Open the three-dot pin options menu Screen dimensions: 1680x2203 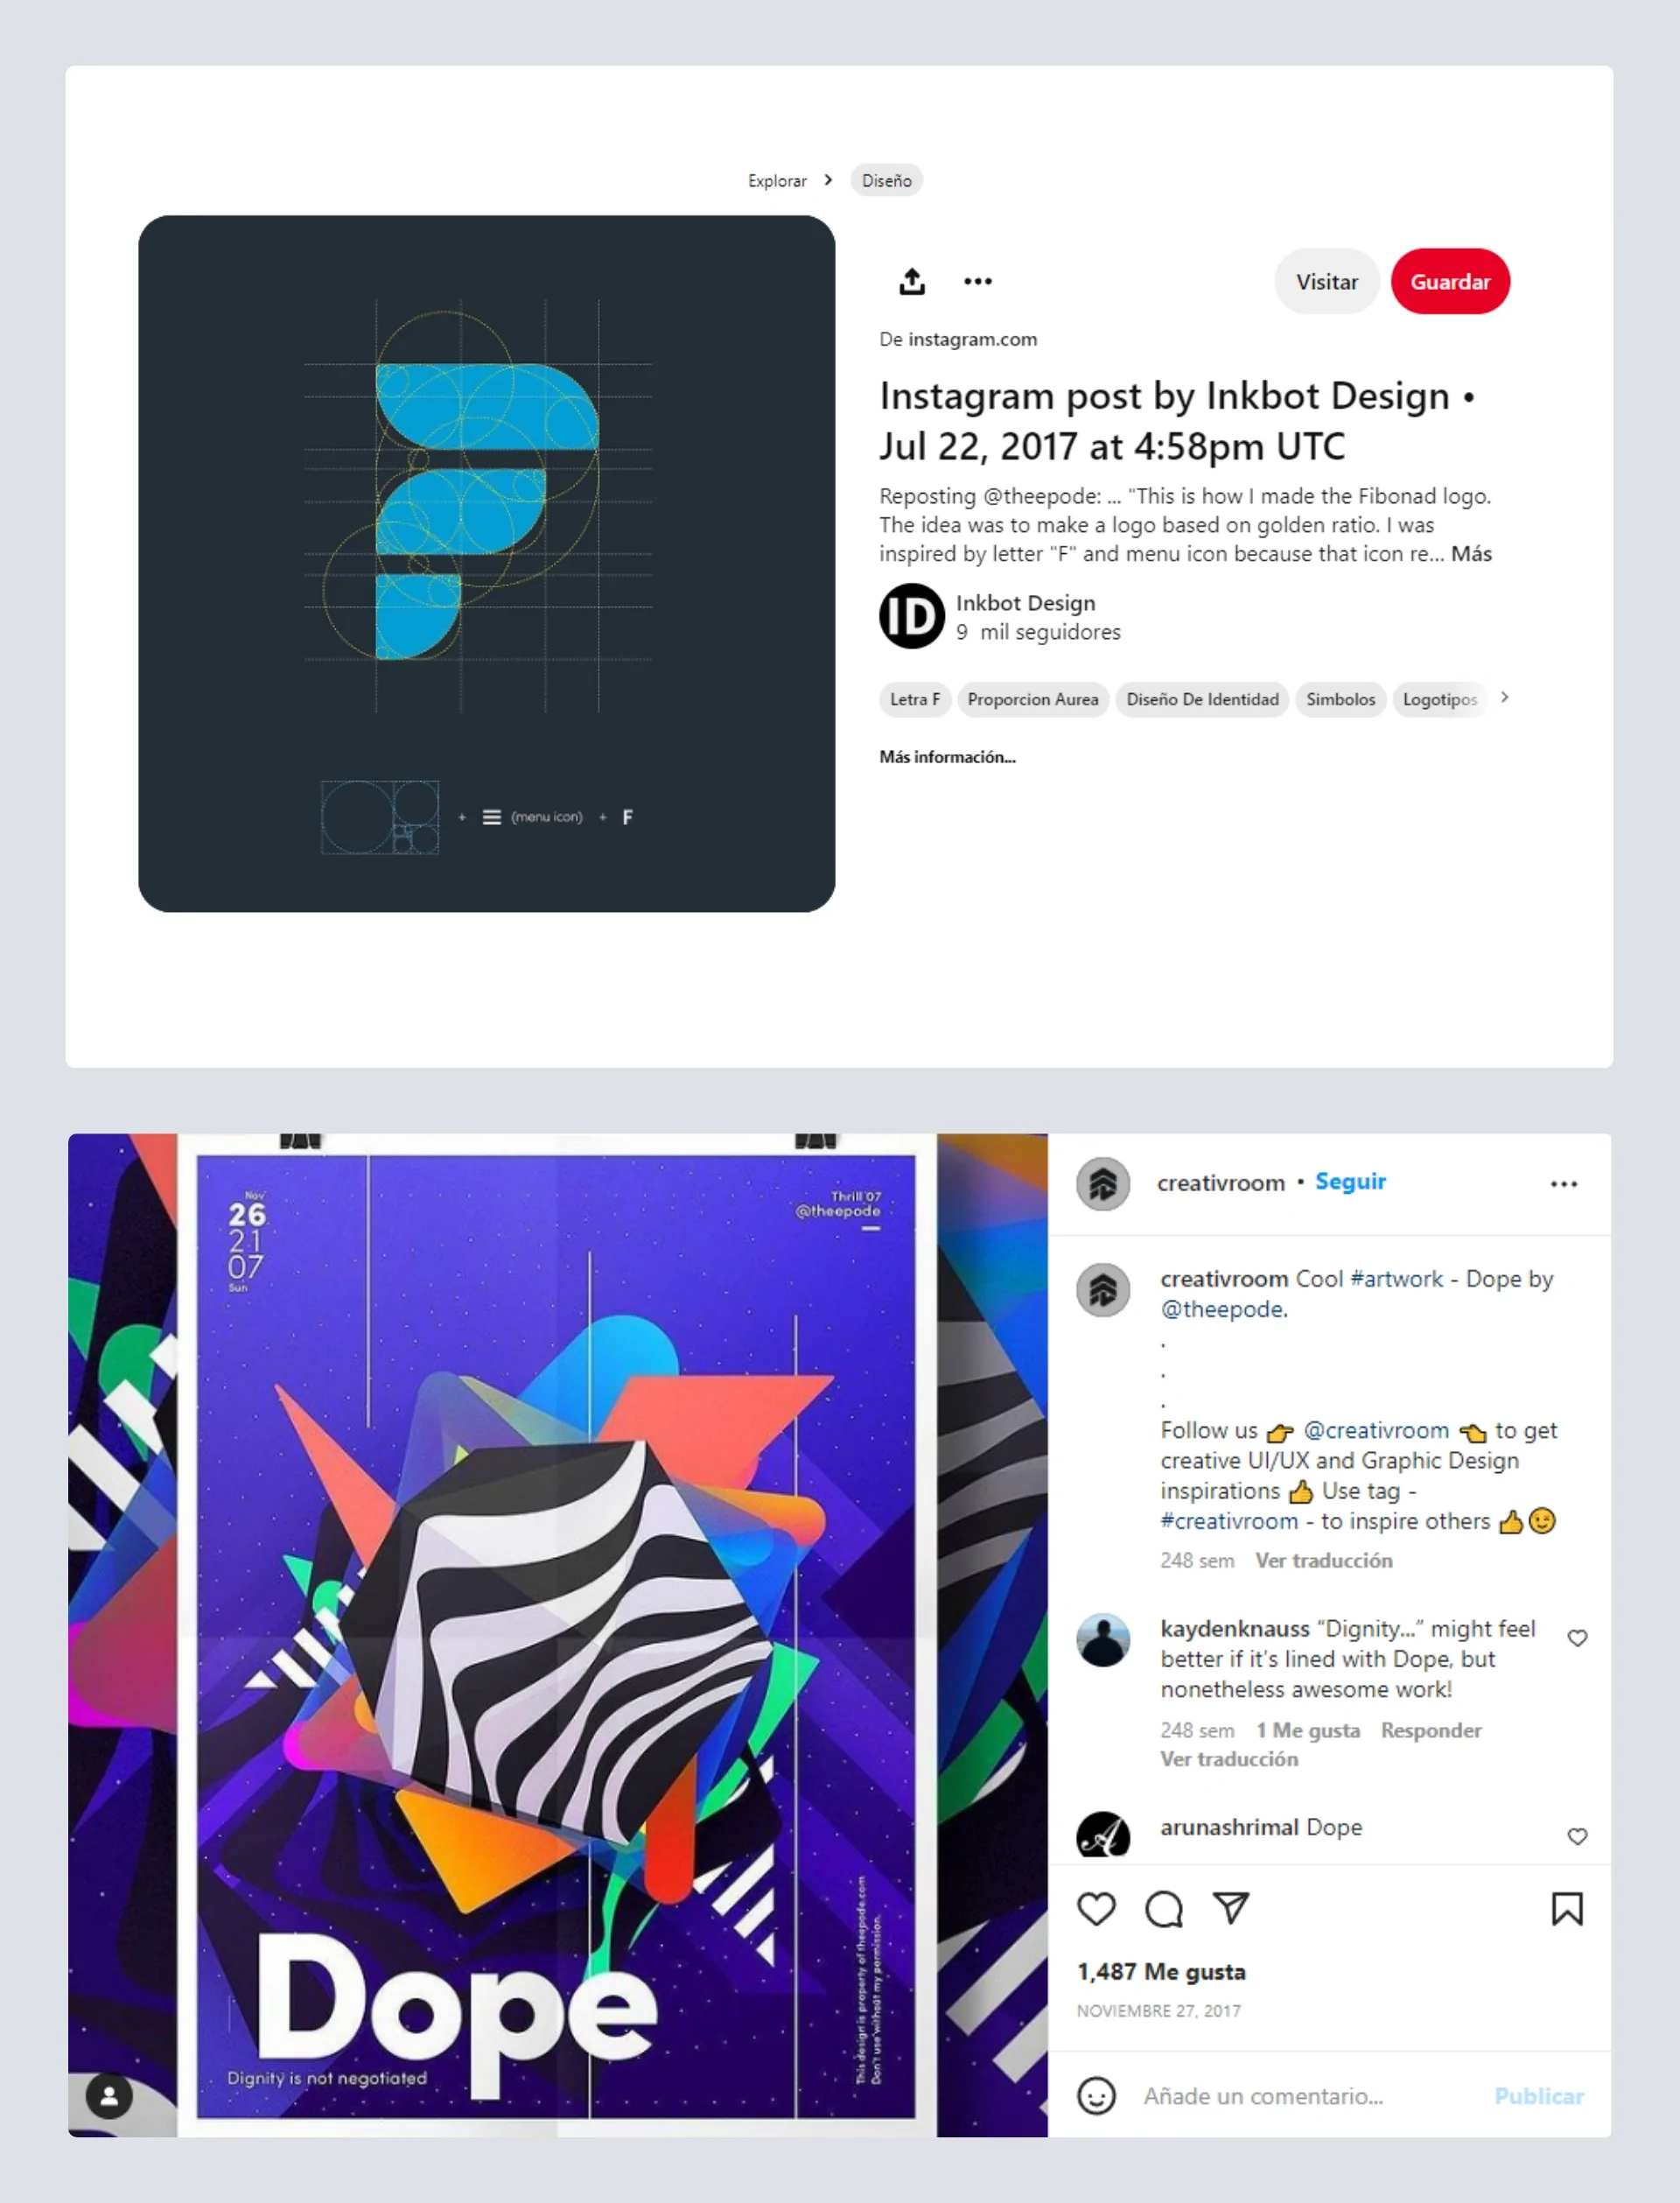point(977,281)
